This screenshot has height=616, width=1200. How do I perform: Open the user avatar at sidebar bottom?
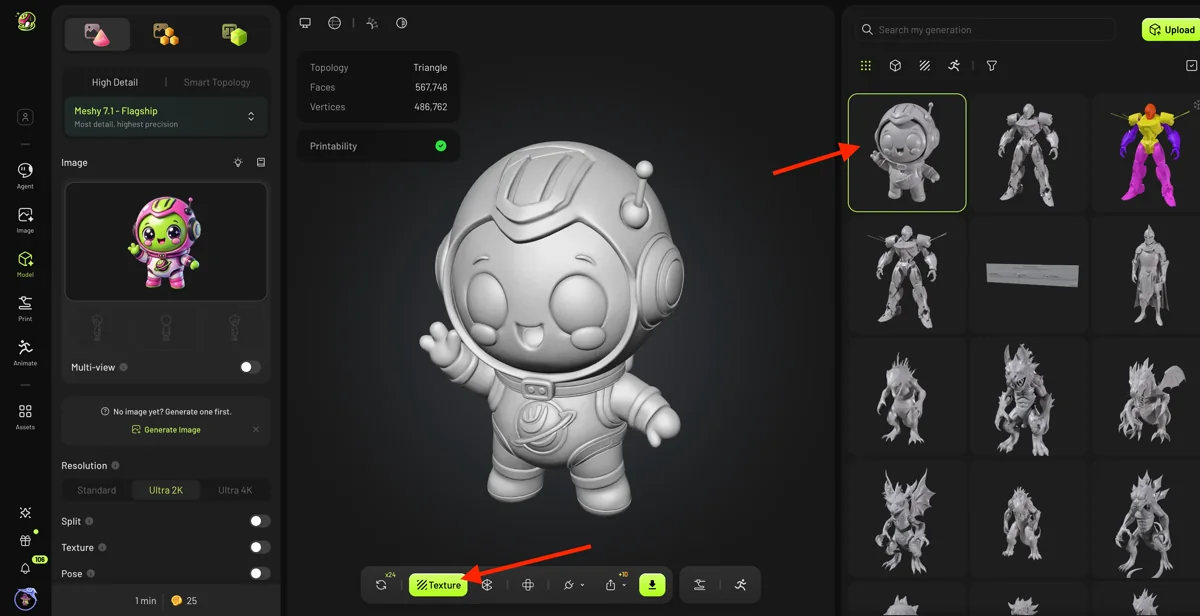click(25, 599)
